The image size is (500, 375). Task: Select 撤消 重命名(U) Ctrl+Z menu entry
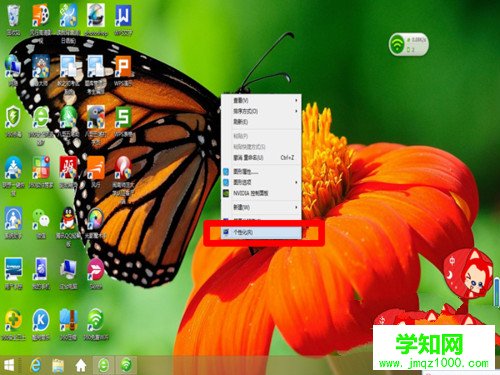[262, 157]
